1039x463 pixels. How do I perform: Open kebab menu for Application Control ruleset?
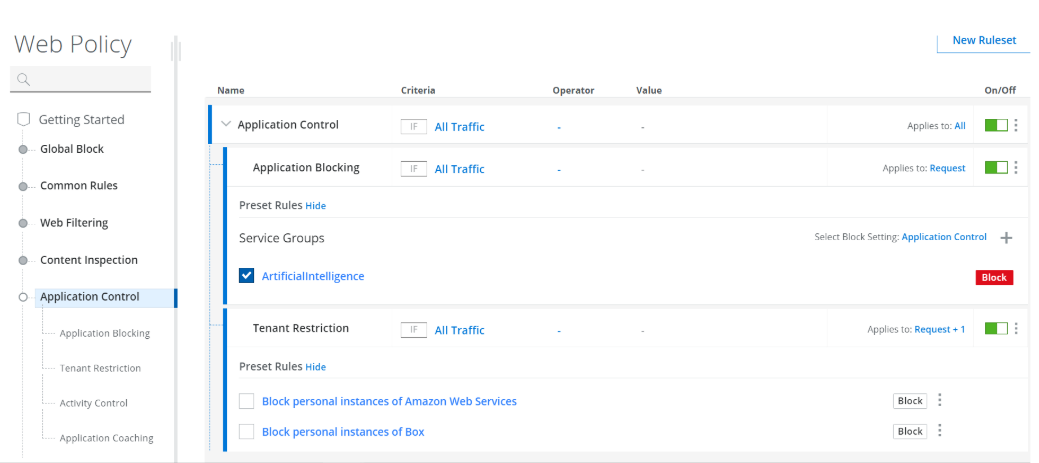pyautogui.click(x=1016, y=125)
